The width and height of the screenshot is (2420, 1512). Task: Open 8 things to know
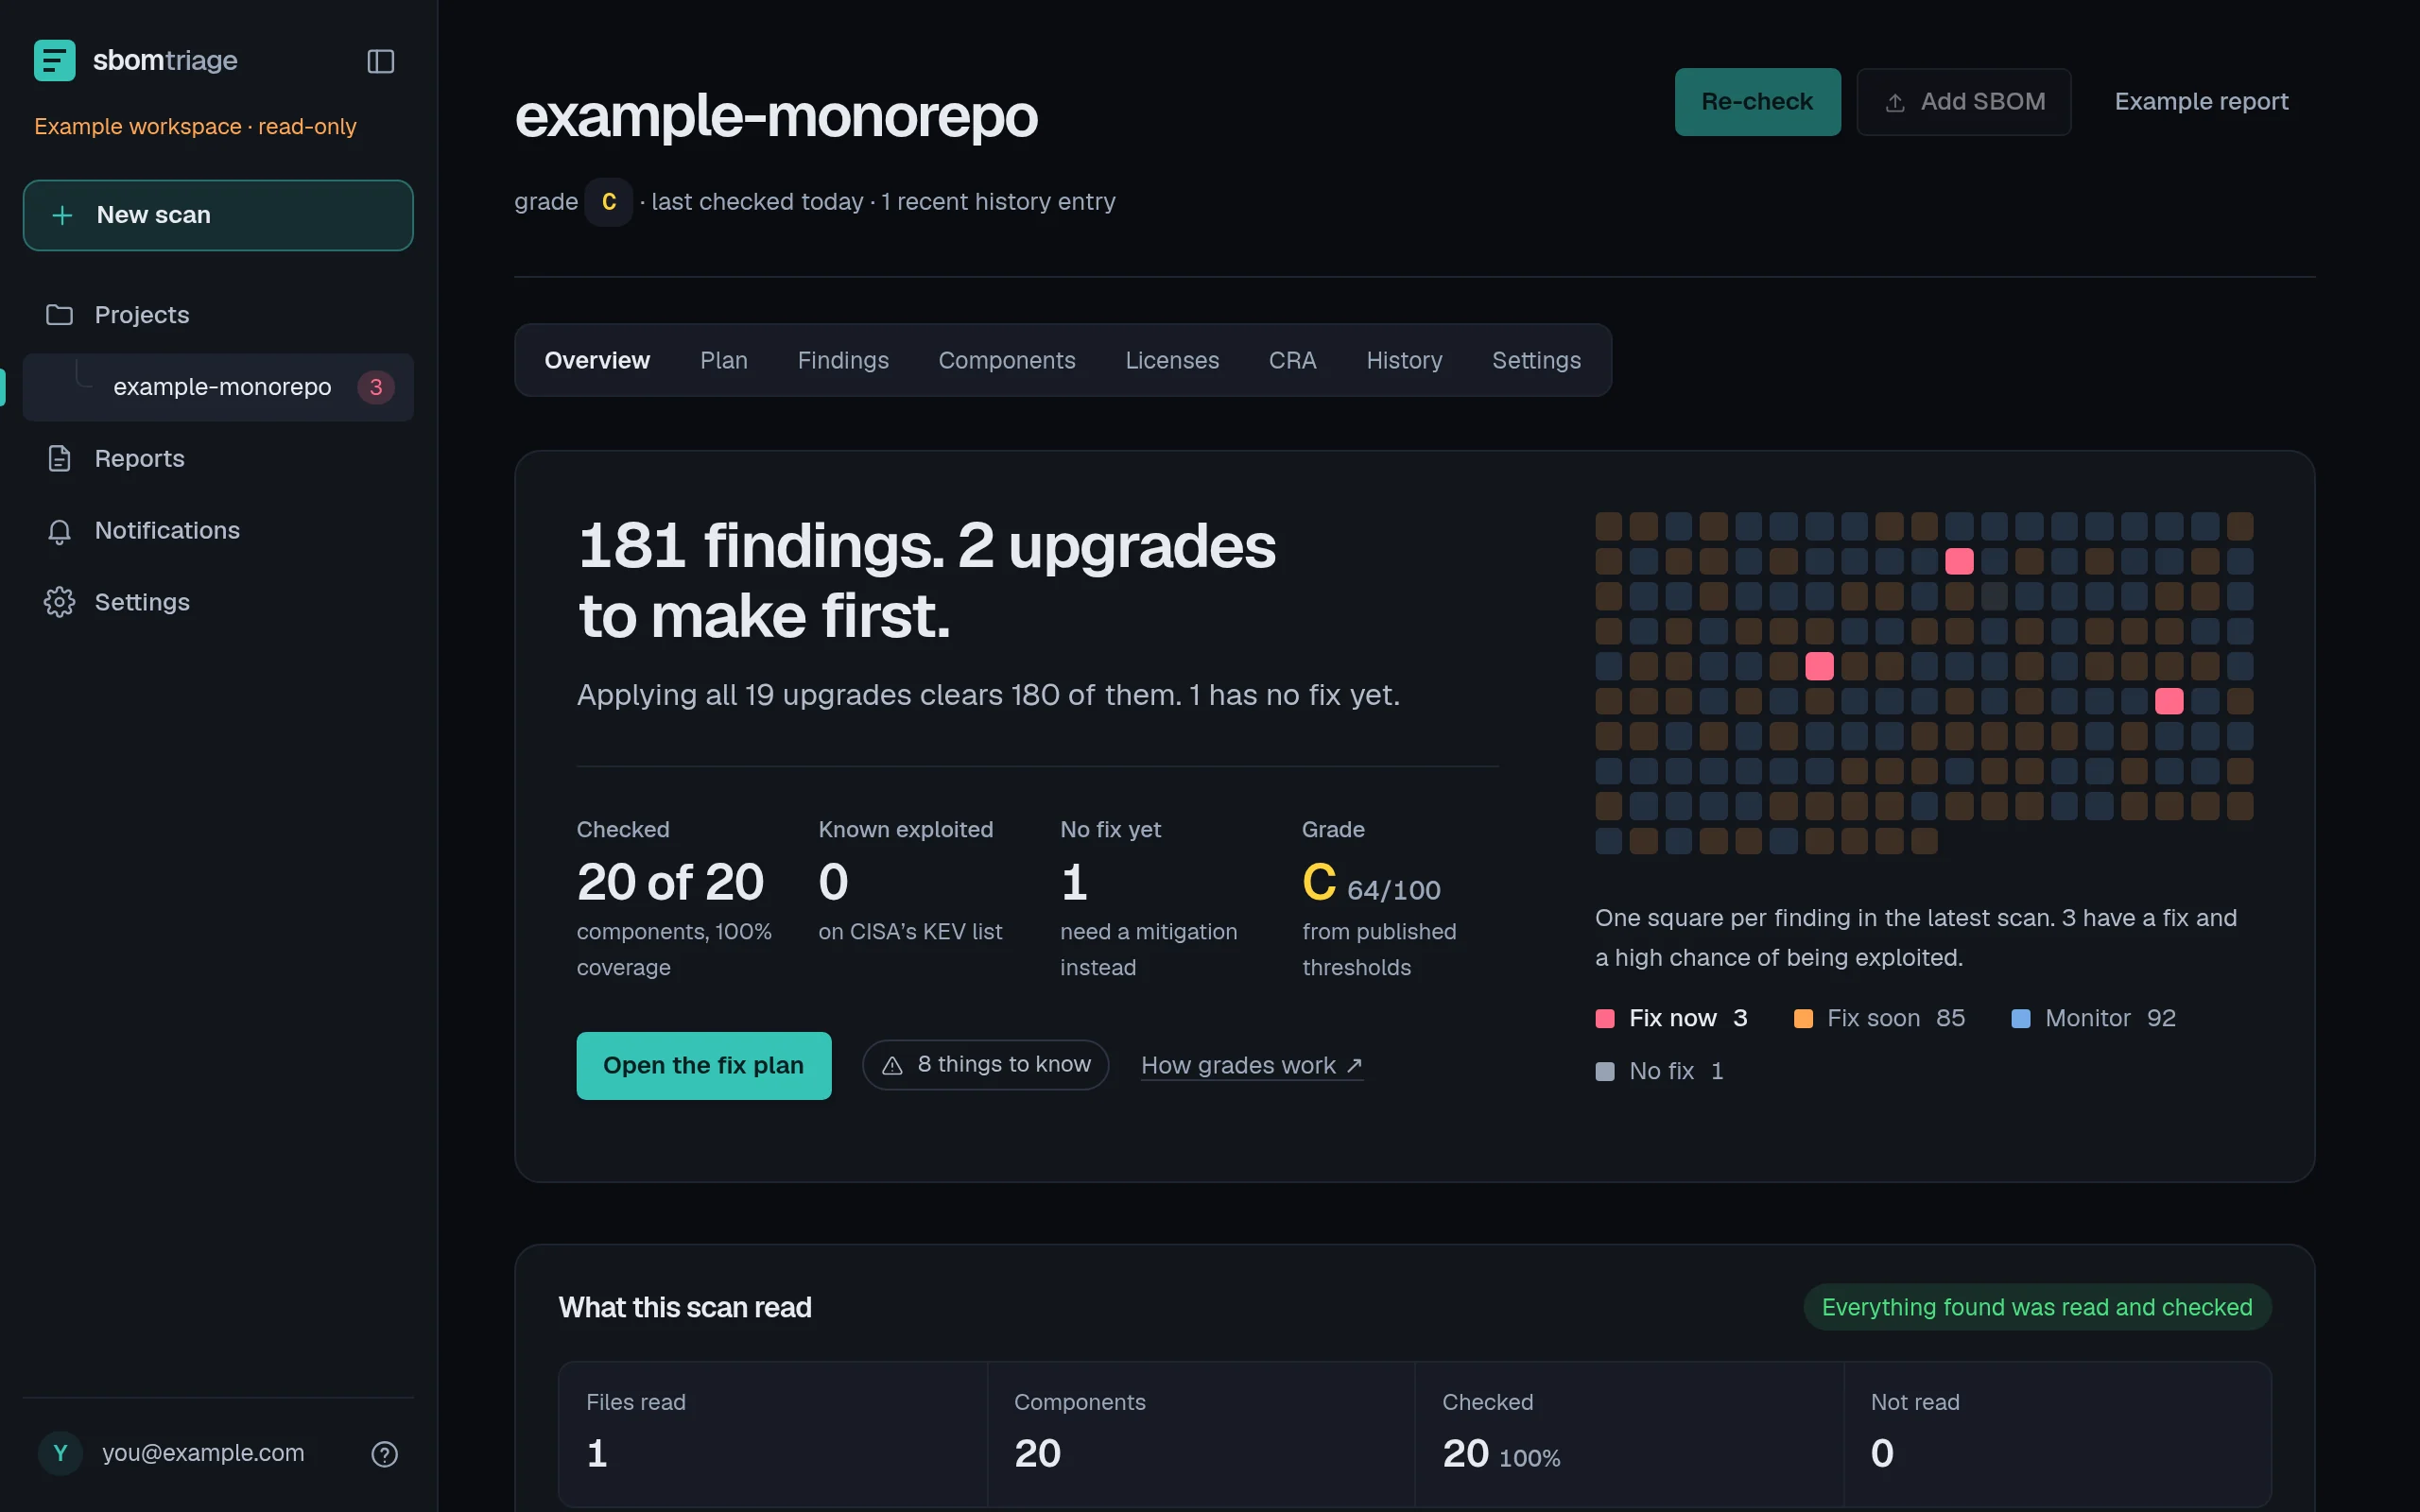[985, 1065]
